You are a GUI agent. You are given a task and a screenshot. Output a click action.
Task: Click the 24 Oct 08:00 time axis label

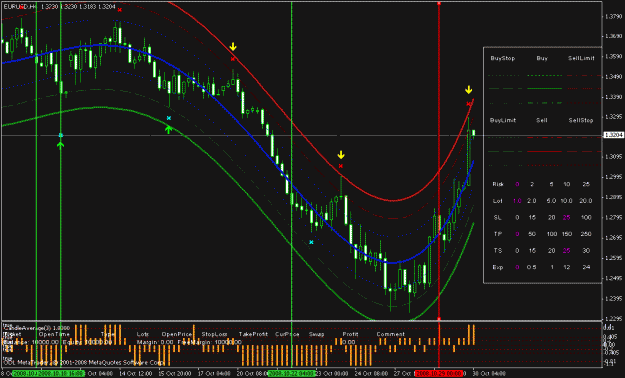[x=371, y=374]
